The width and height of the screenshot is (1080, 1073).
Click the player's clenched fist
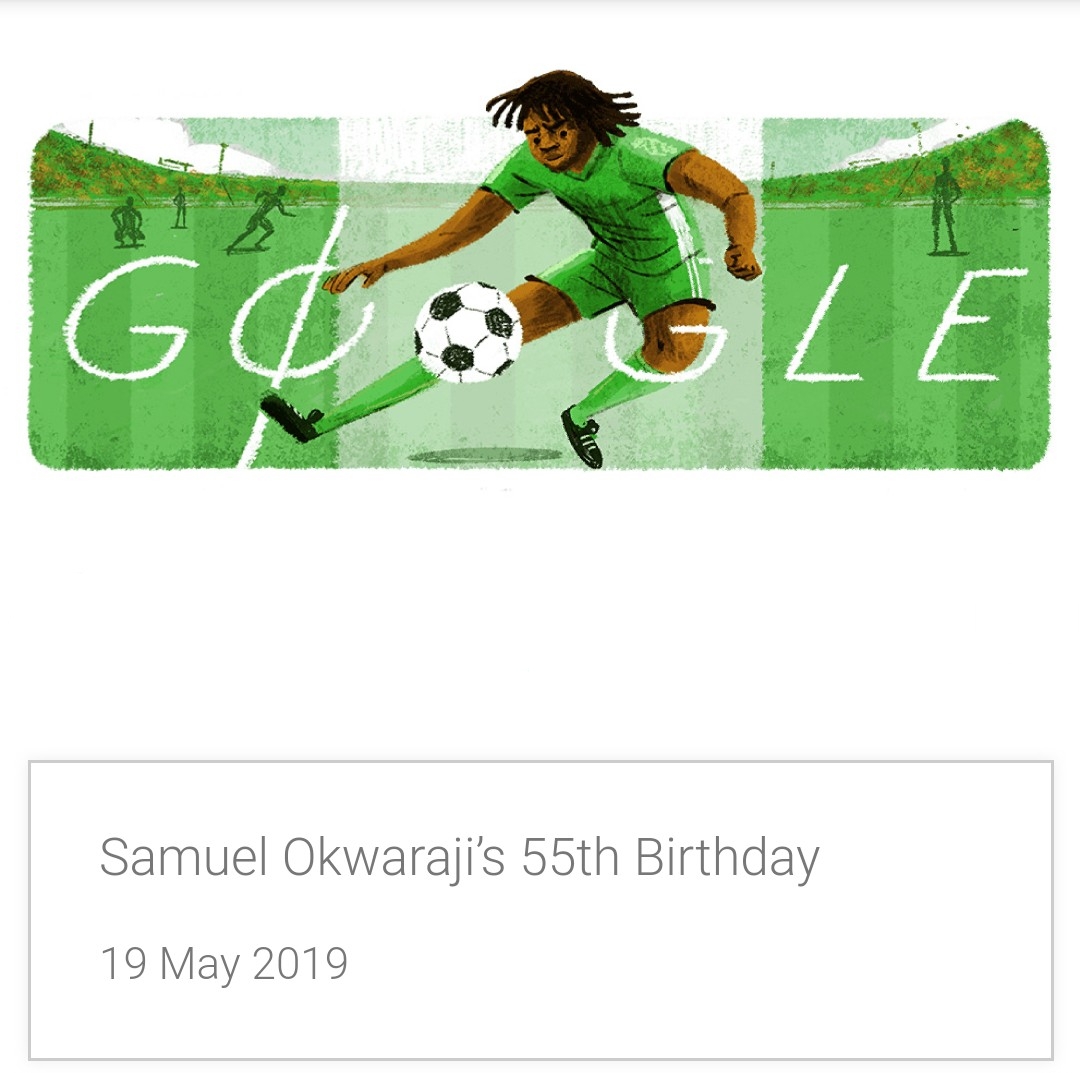(x=742, y=260)
